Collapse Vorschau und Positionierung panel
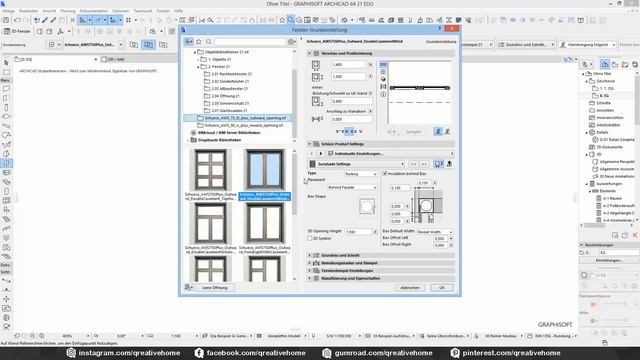This screenshot has width=640, height=360. click(309, 53)
